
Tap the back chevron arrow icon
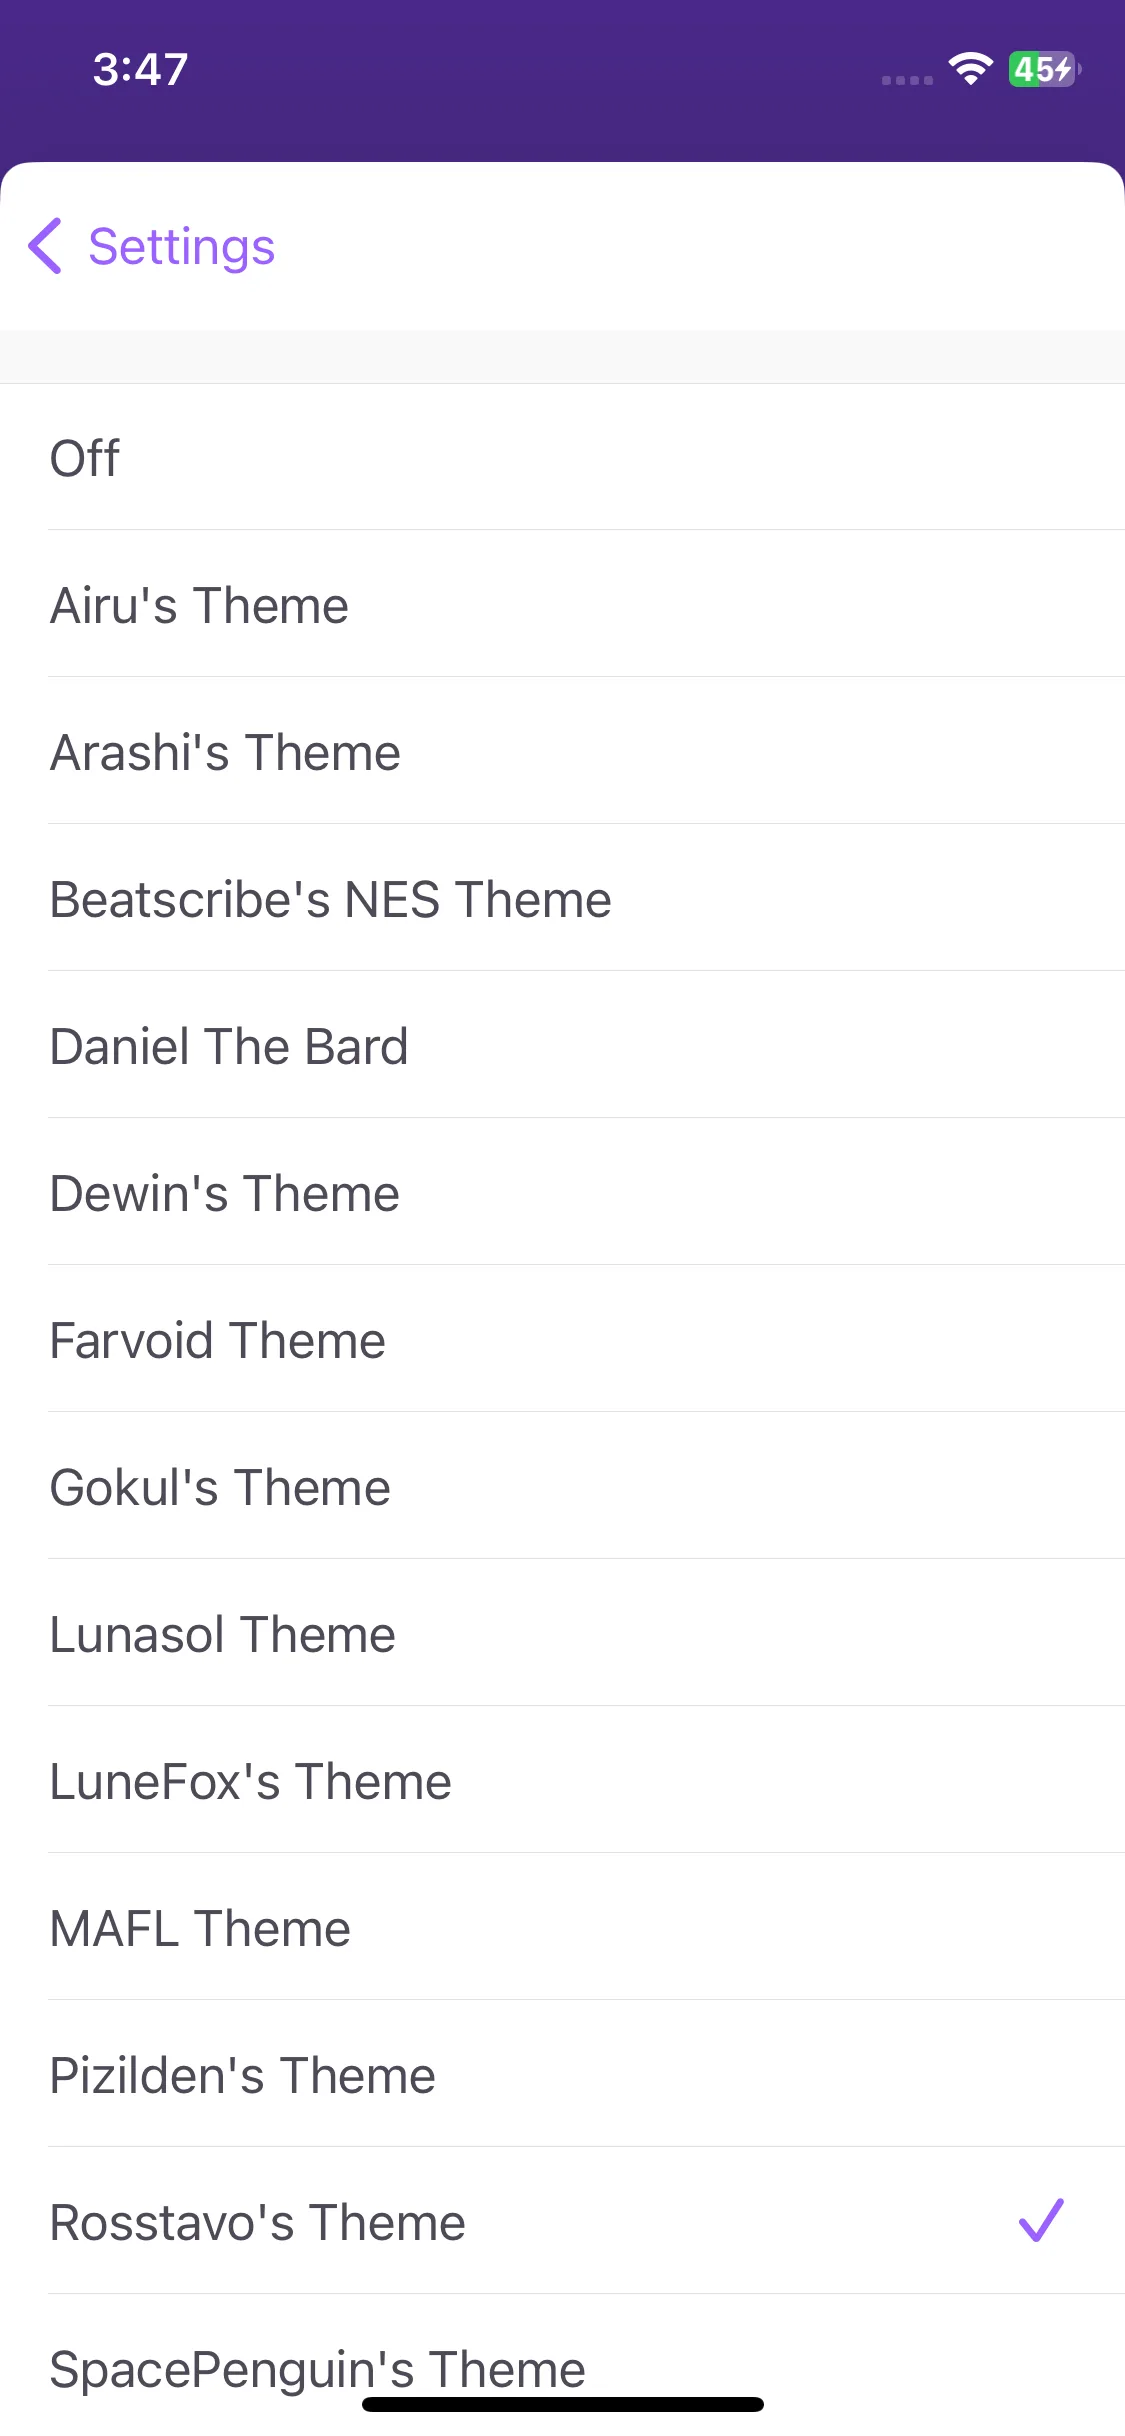(45, 246)
